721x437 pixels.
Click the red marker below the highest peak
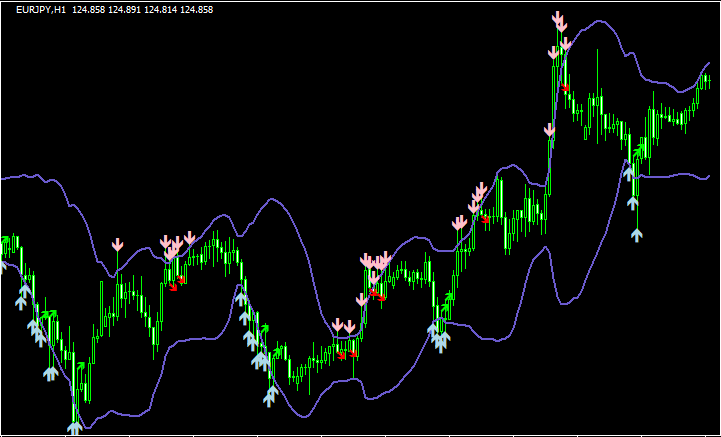(566, 89)
